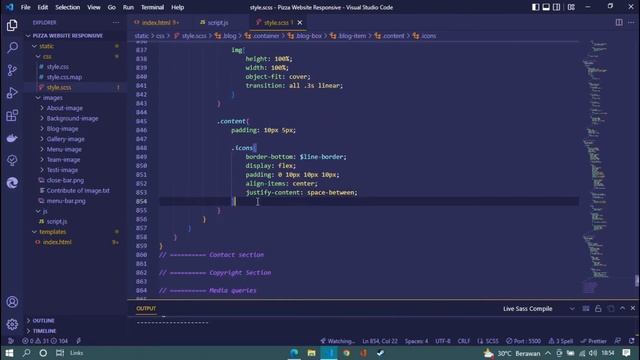Collapse the PIZZA WEBSITE RESPONSIVE root folder
The image size is (640, 360).
click(x=64, y=36)
